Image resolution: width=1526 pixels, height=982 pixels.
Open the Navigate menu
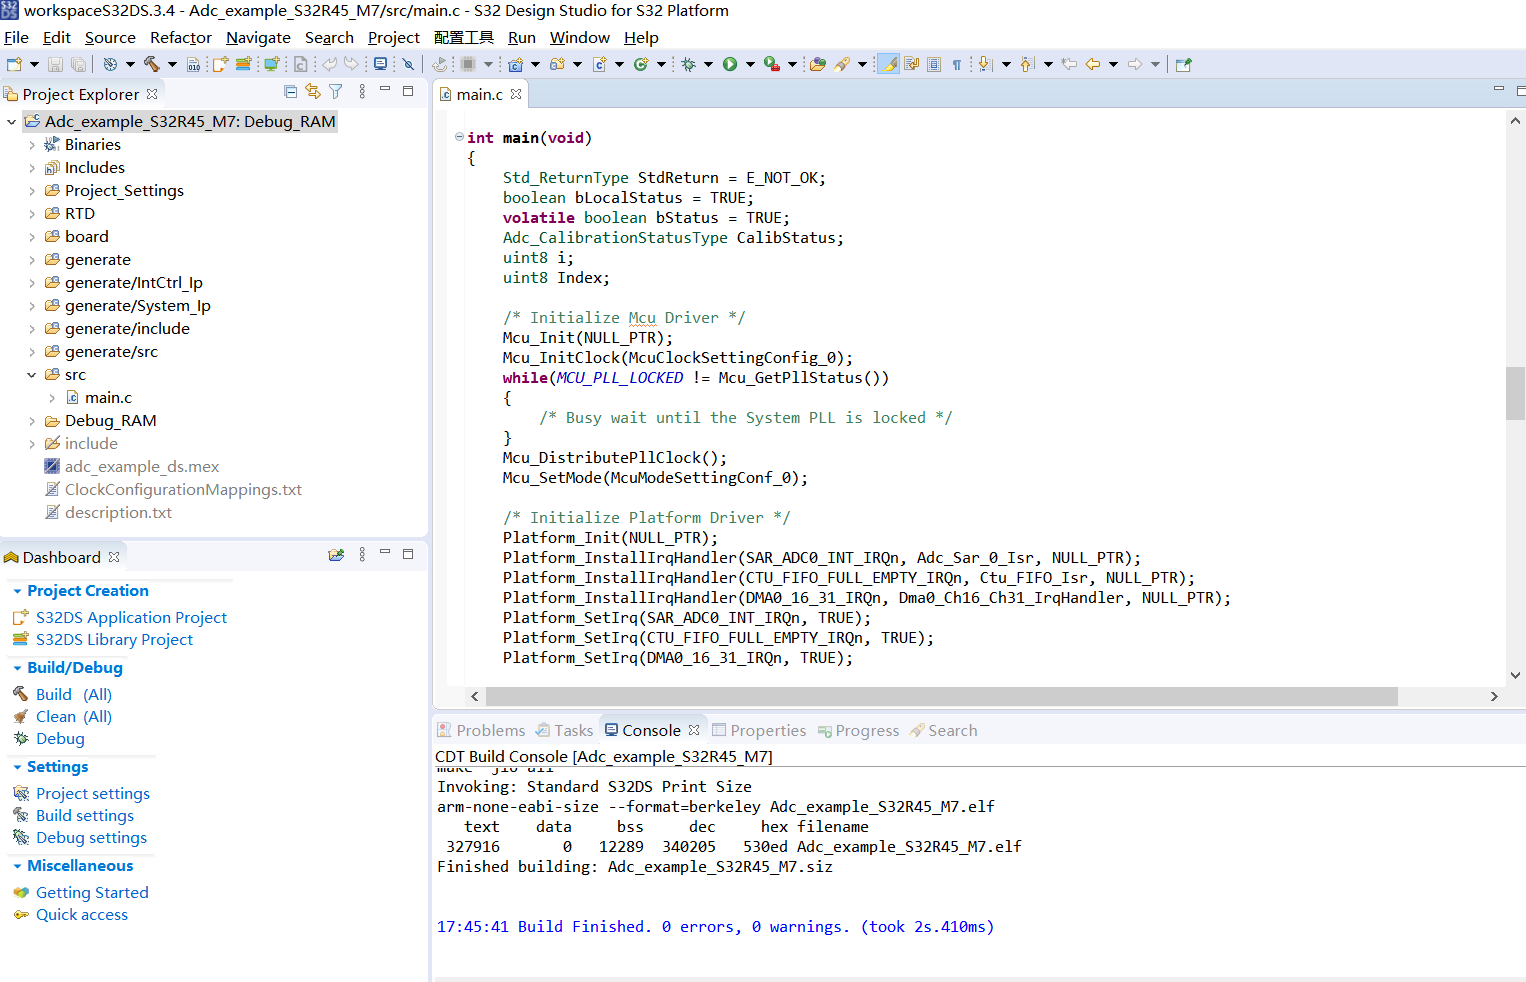pyautogui.click(x=258, y=37)
